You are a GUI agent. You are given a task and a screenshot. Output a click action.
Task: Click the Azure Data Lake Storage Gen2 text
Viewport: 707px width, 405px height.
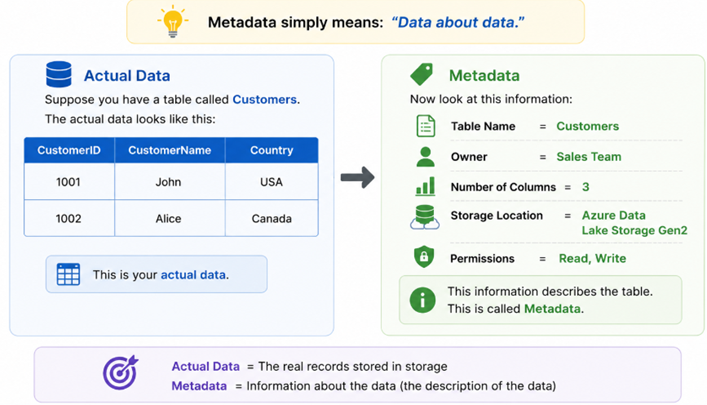(x=634, y=223)
